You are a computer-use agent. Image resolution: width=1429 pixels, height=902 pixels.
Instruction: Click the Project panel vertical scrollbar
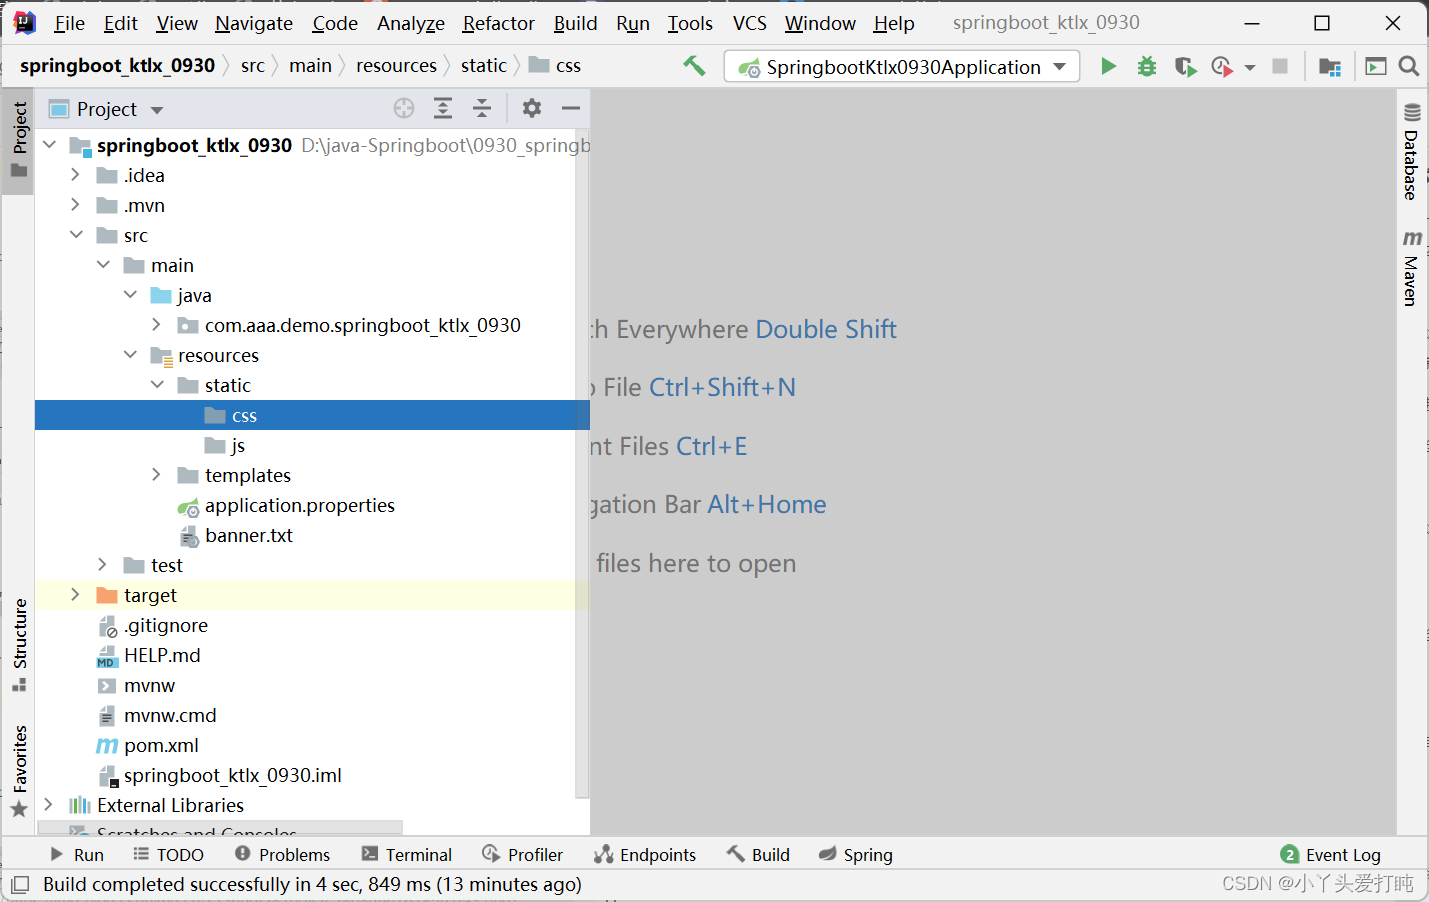pyautogui.click(x=583, y=465)
